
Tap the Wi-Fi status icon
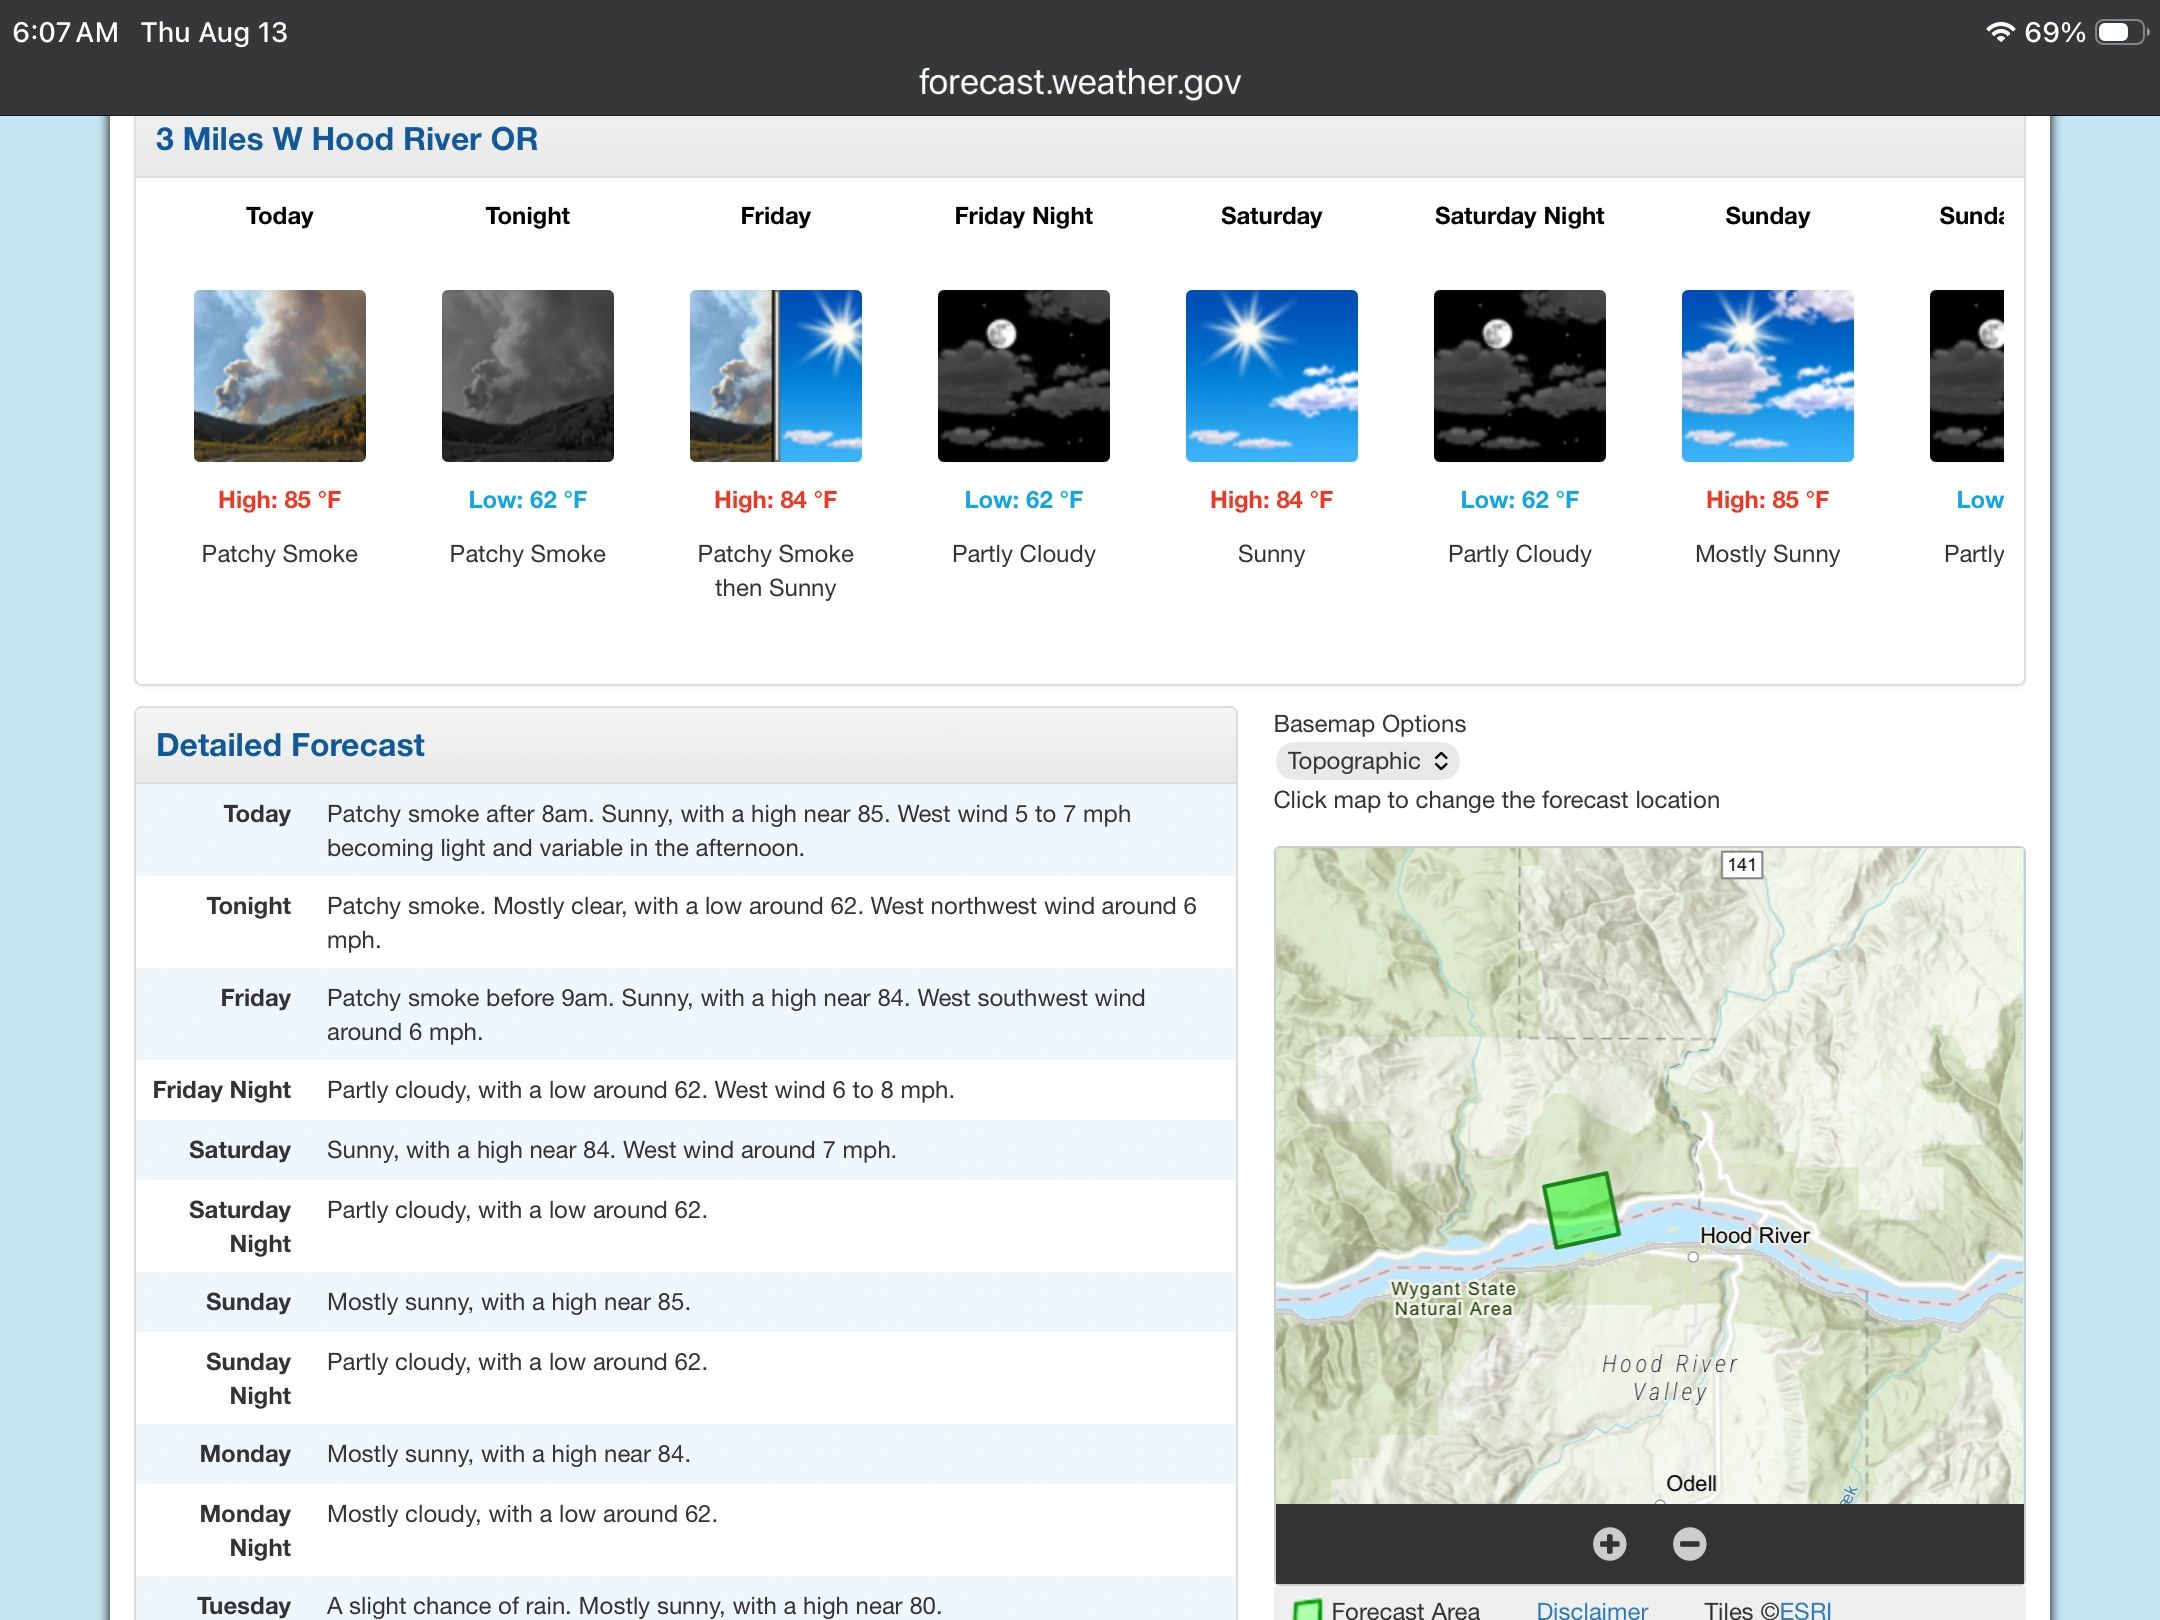1999,32
